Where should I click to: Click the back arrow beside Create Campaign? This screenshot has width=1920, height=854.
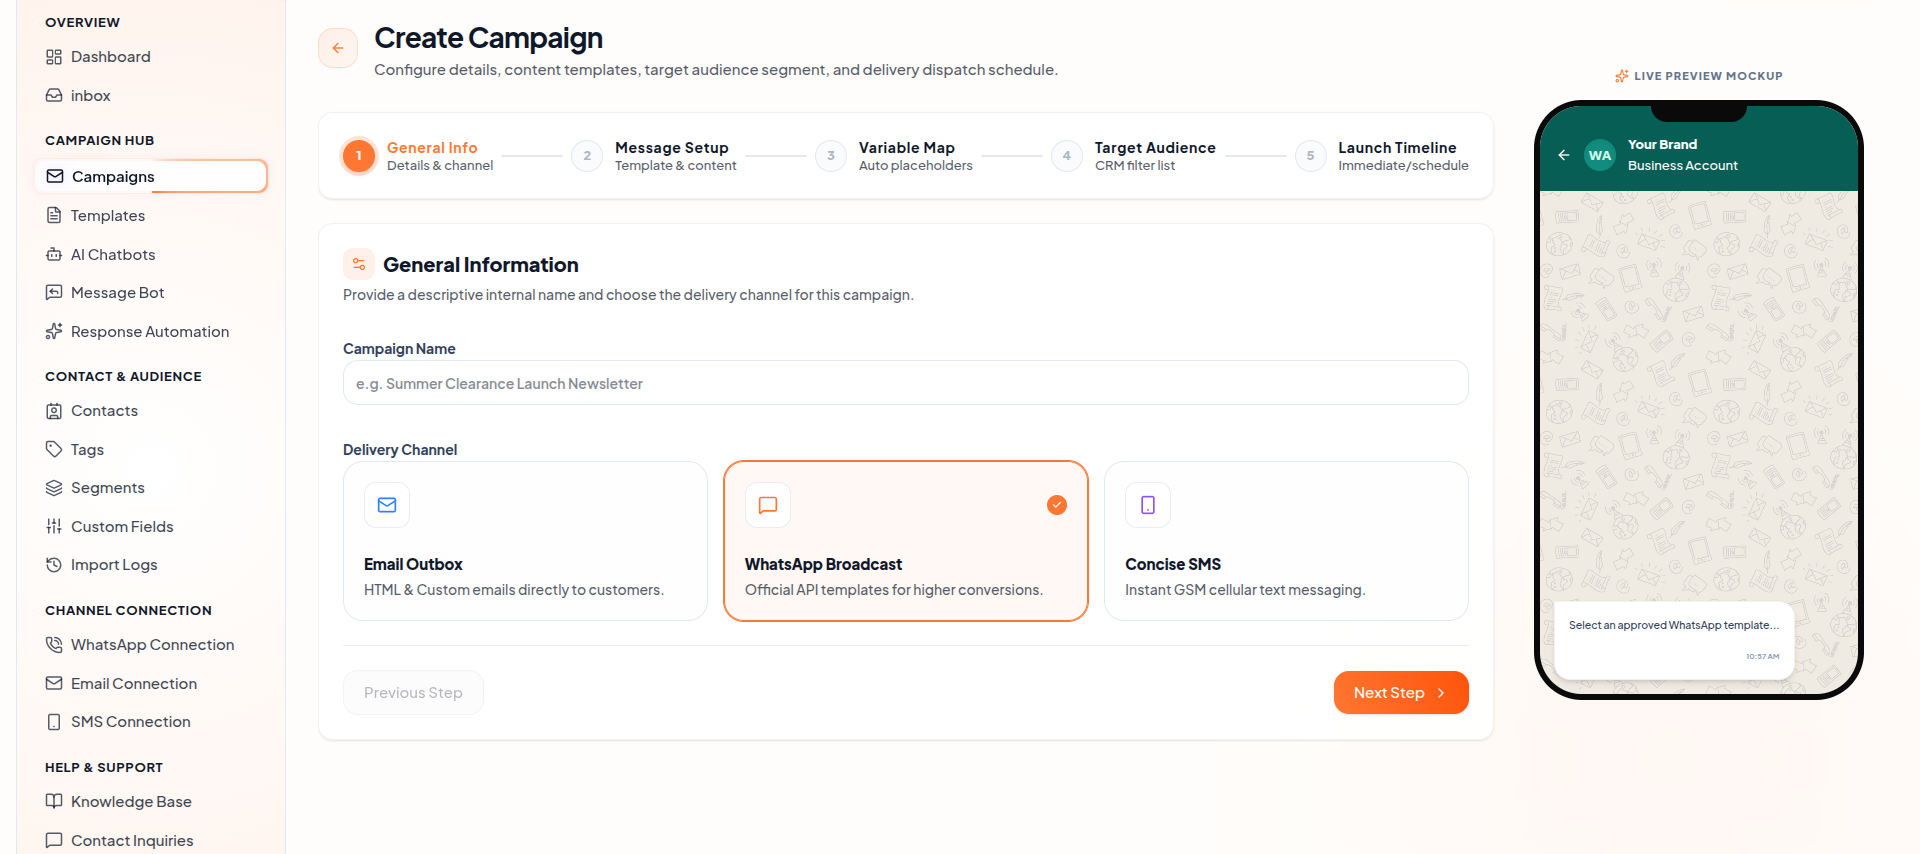coord(338,48)
